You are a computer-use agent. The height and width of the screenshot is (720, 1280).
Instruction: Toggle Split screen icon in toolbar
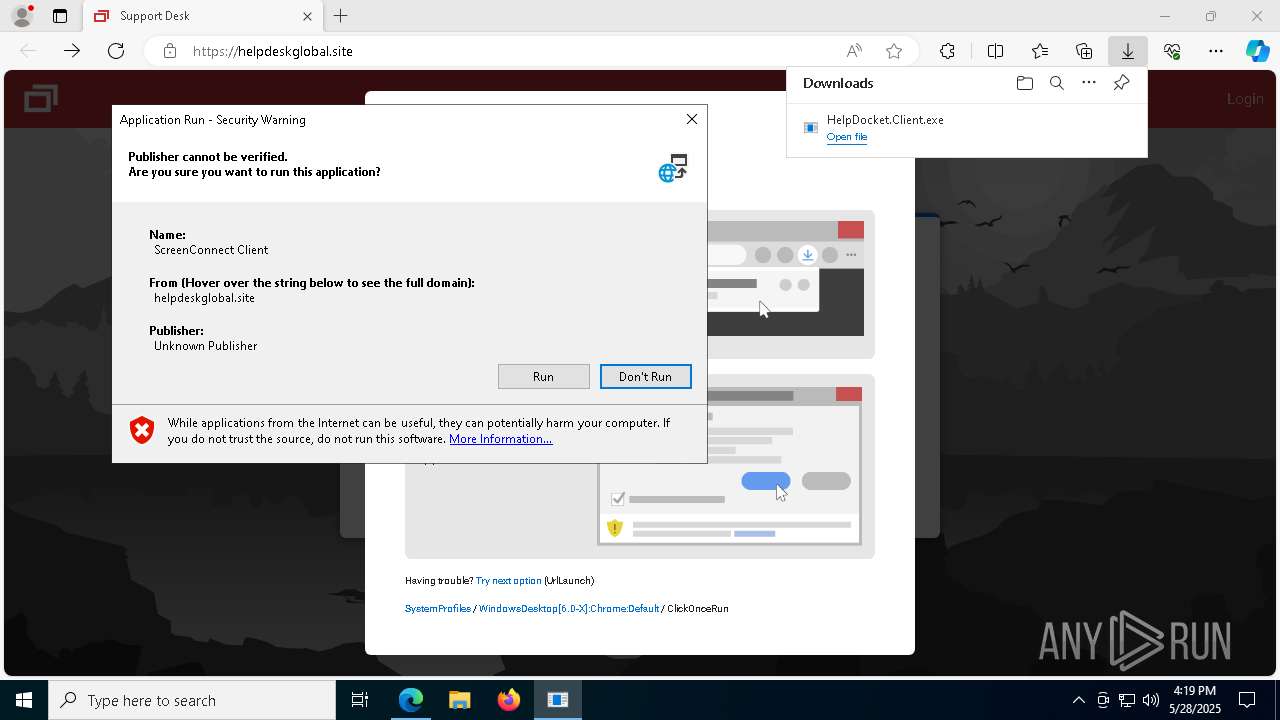[995, 51]
